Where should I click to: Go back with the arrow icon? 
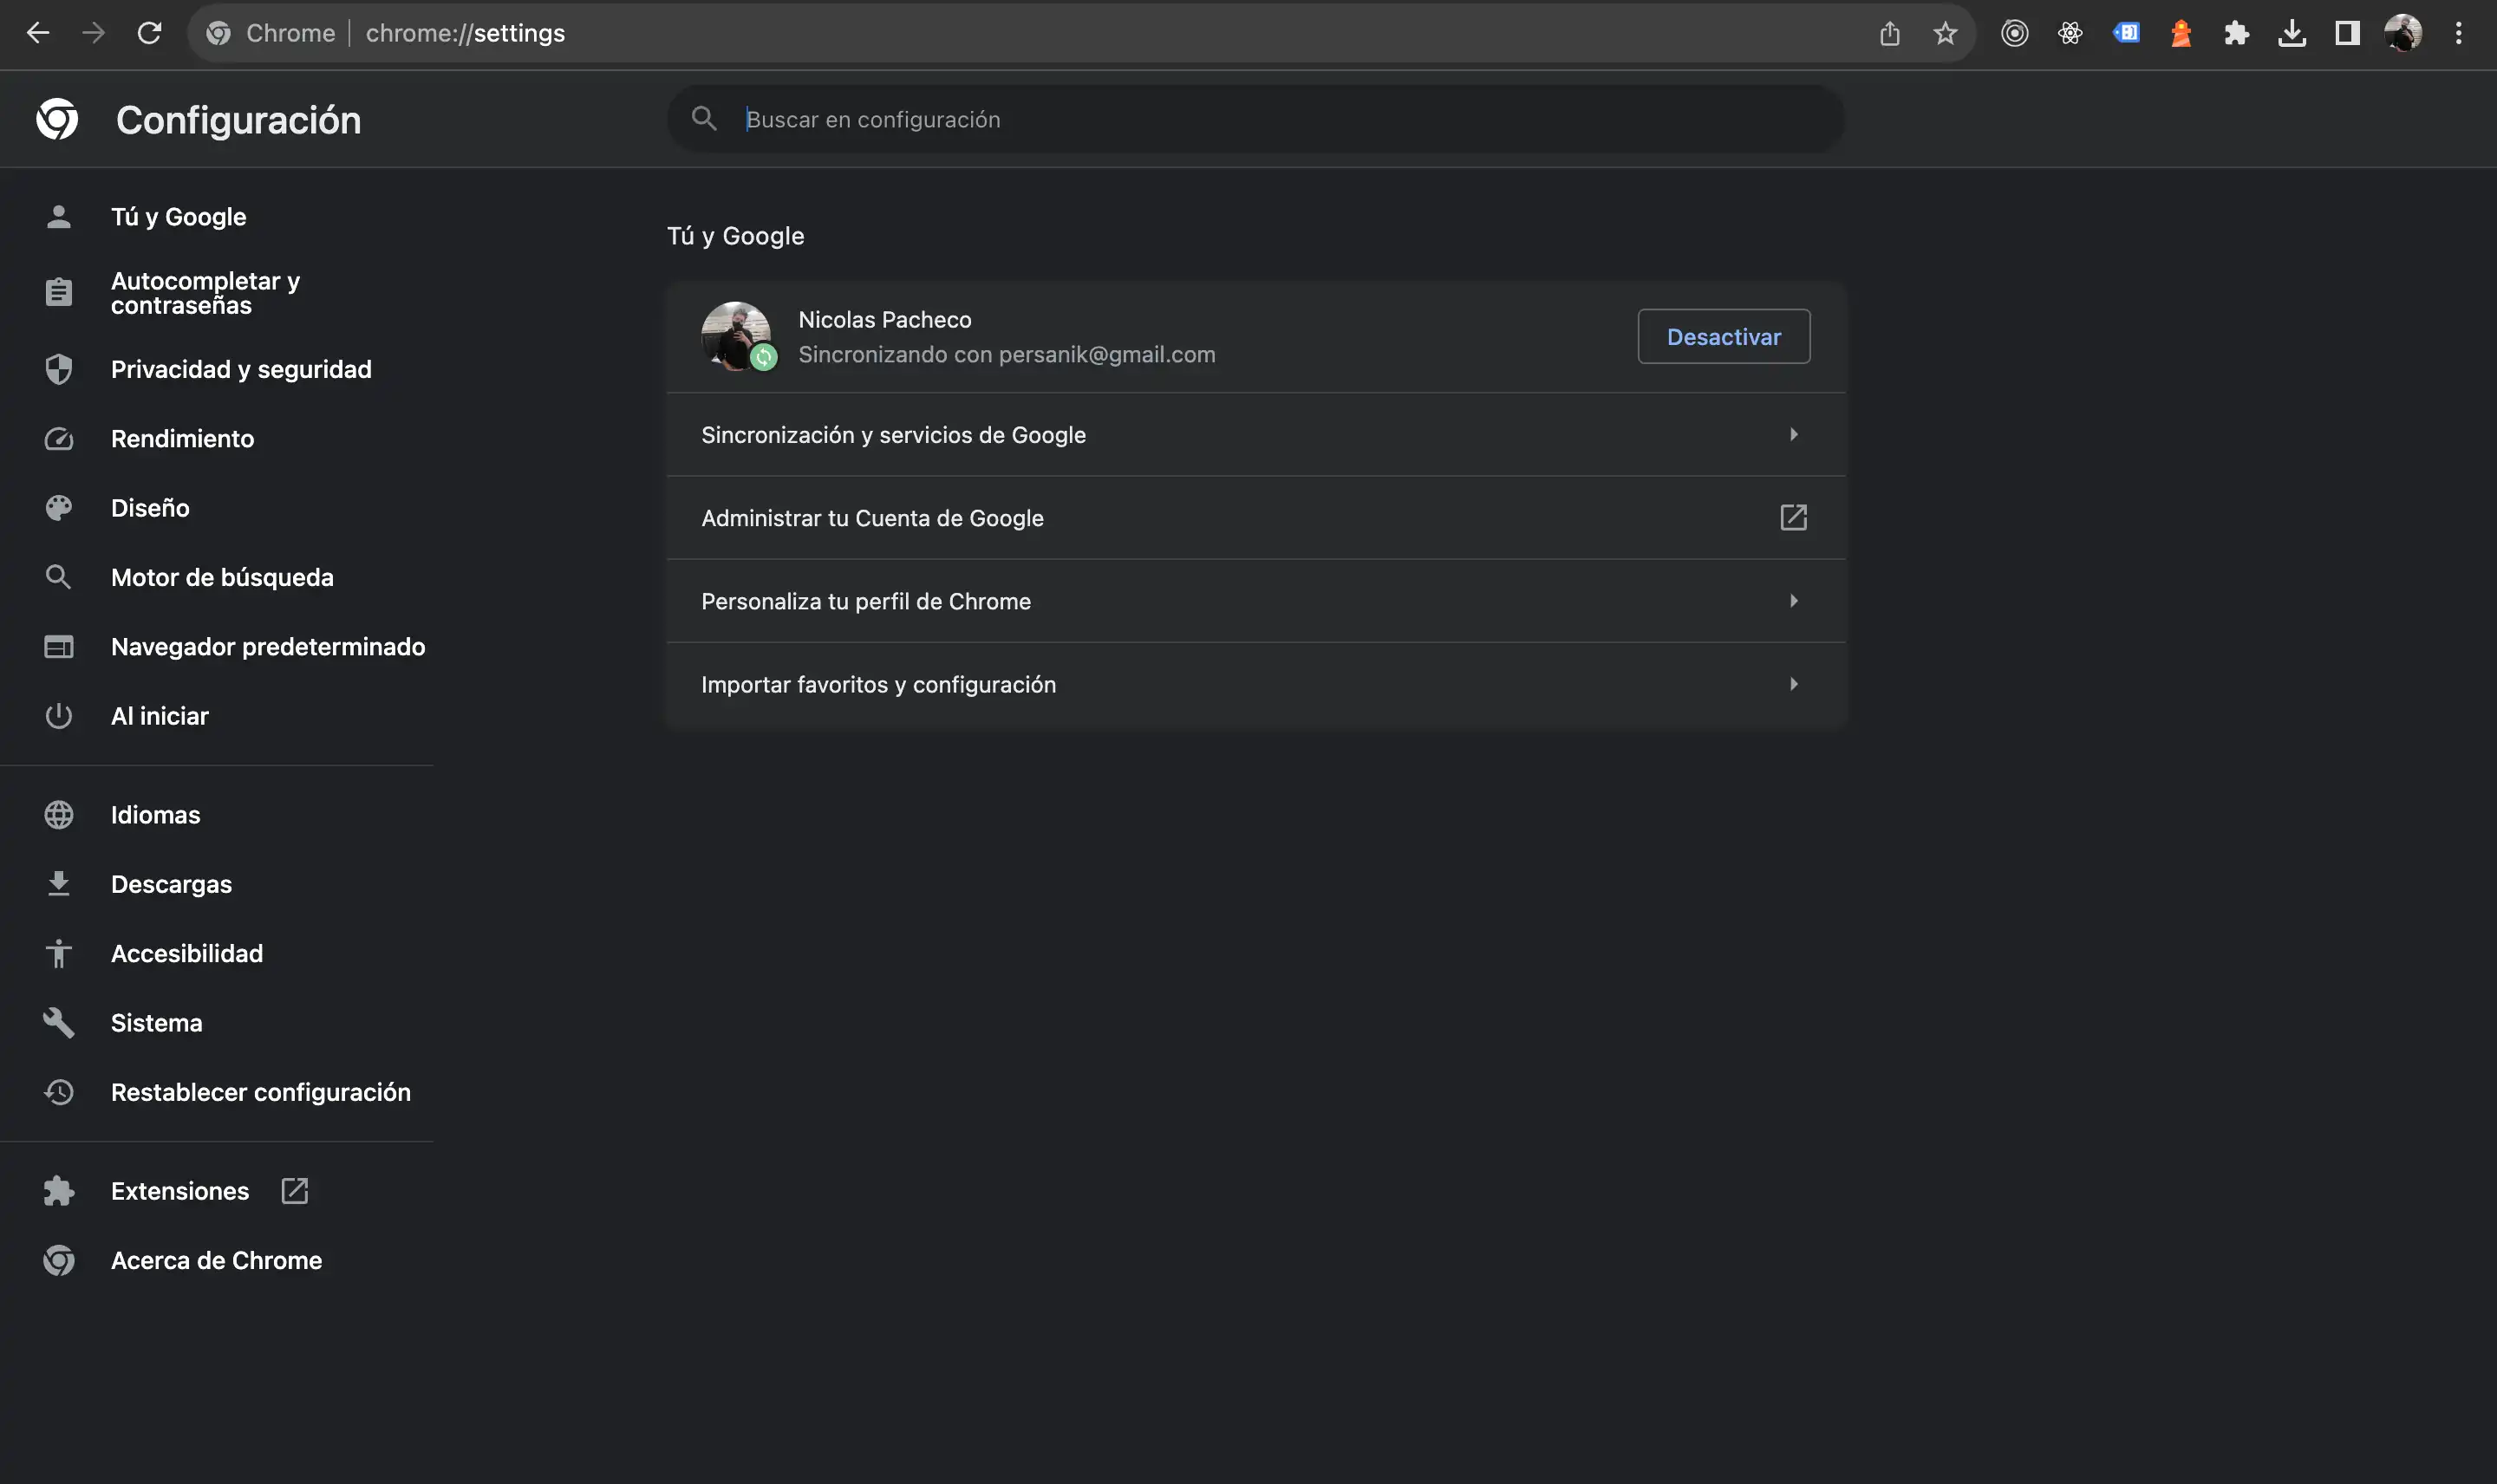coord(38,33)
